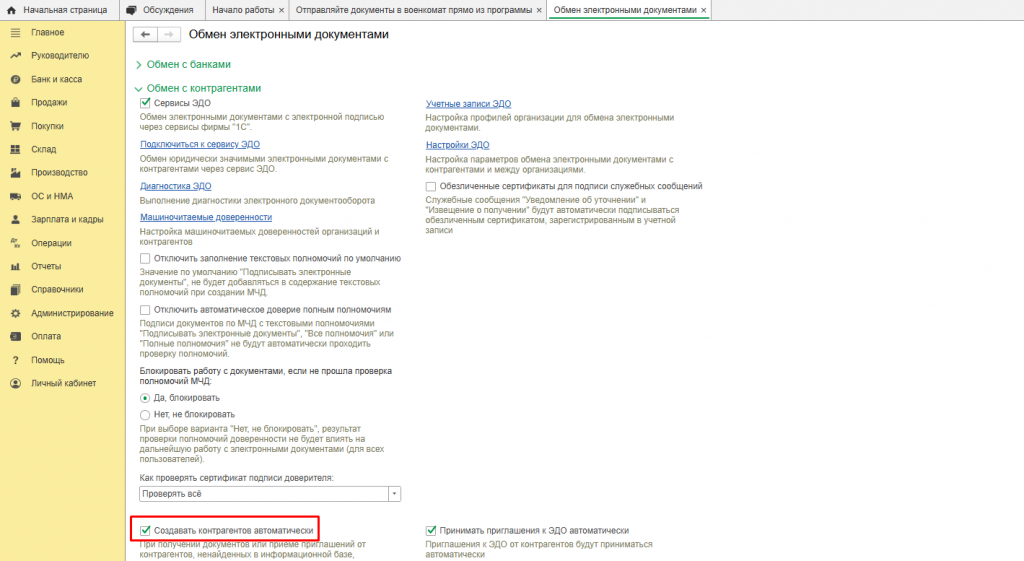Open the Машиночитаемые доверенности link

point(206,217)
